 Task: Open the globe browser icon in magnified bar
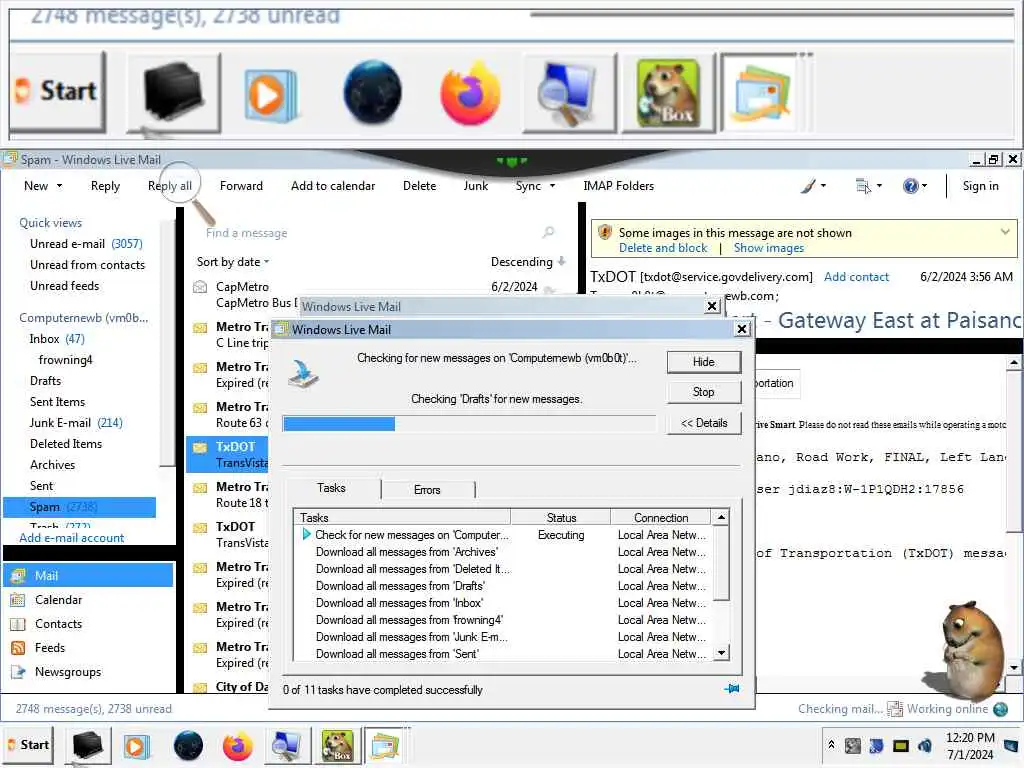(x=372, y=93)
